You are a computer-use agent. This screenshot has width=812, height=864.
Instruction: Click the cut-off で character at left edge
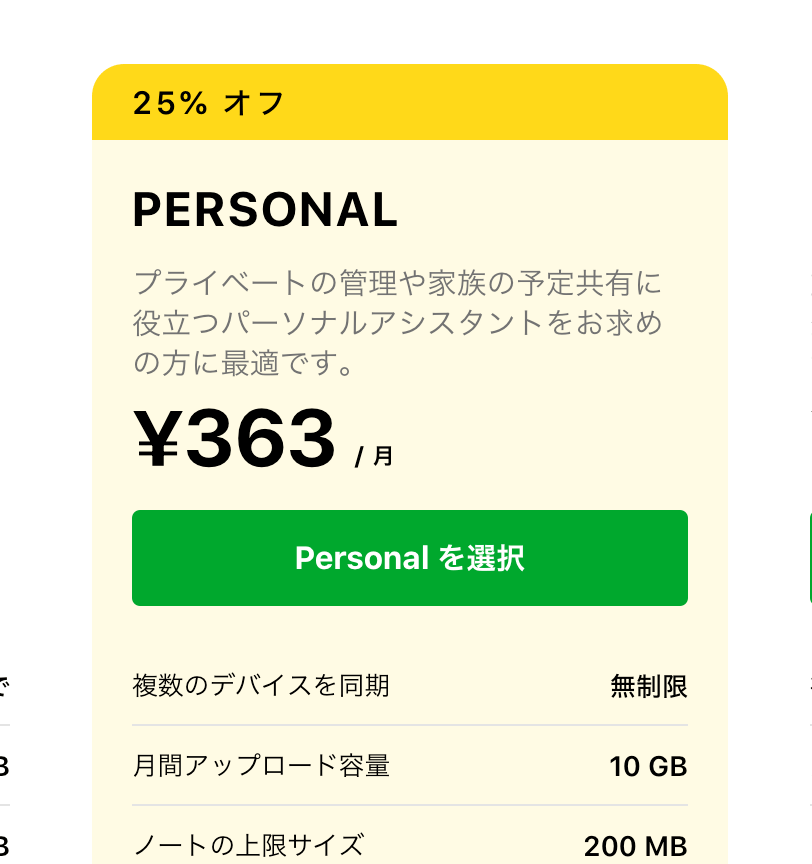click(3, 686)
